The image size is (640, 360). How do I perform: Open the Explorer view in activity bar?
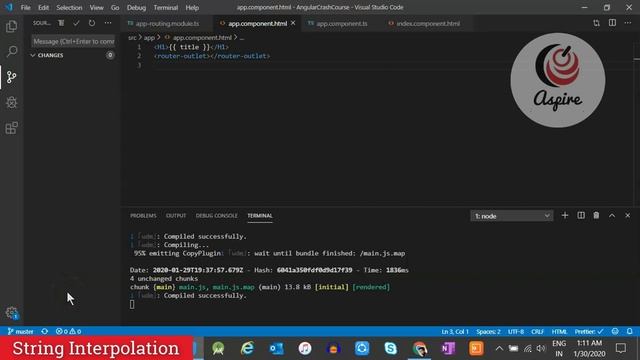click(11, 27)
